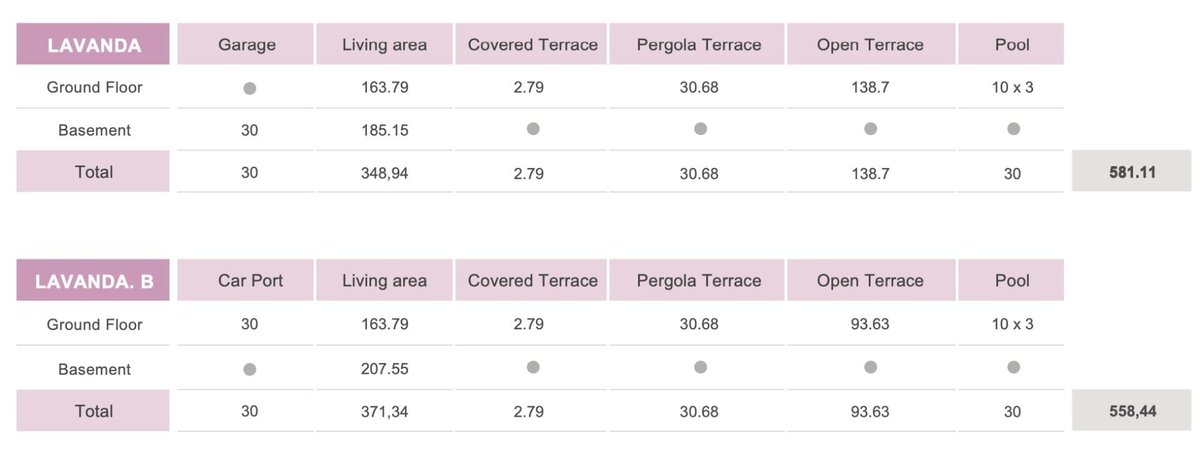Image resolution: width=1200 pixels, height=473 pixels.
Task: Select the LAVANDA. B table title cell
Action: click(93, 281)
